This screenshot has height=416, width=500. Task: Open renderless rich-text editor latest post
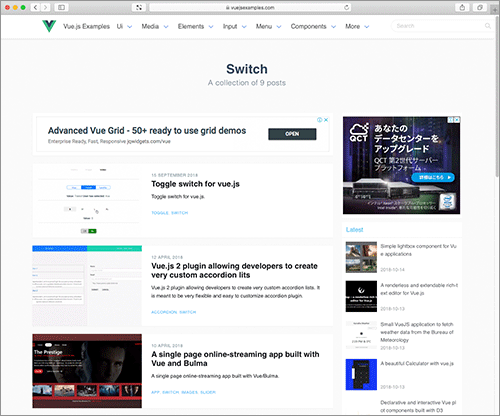pyautogui.click(x=419, y=289)
